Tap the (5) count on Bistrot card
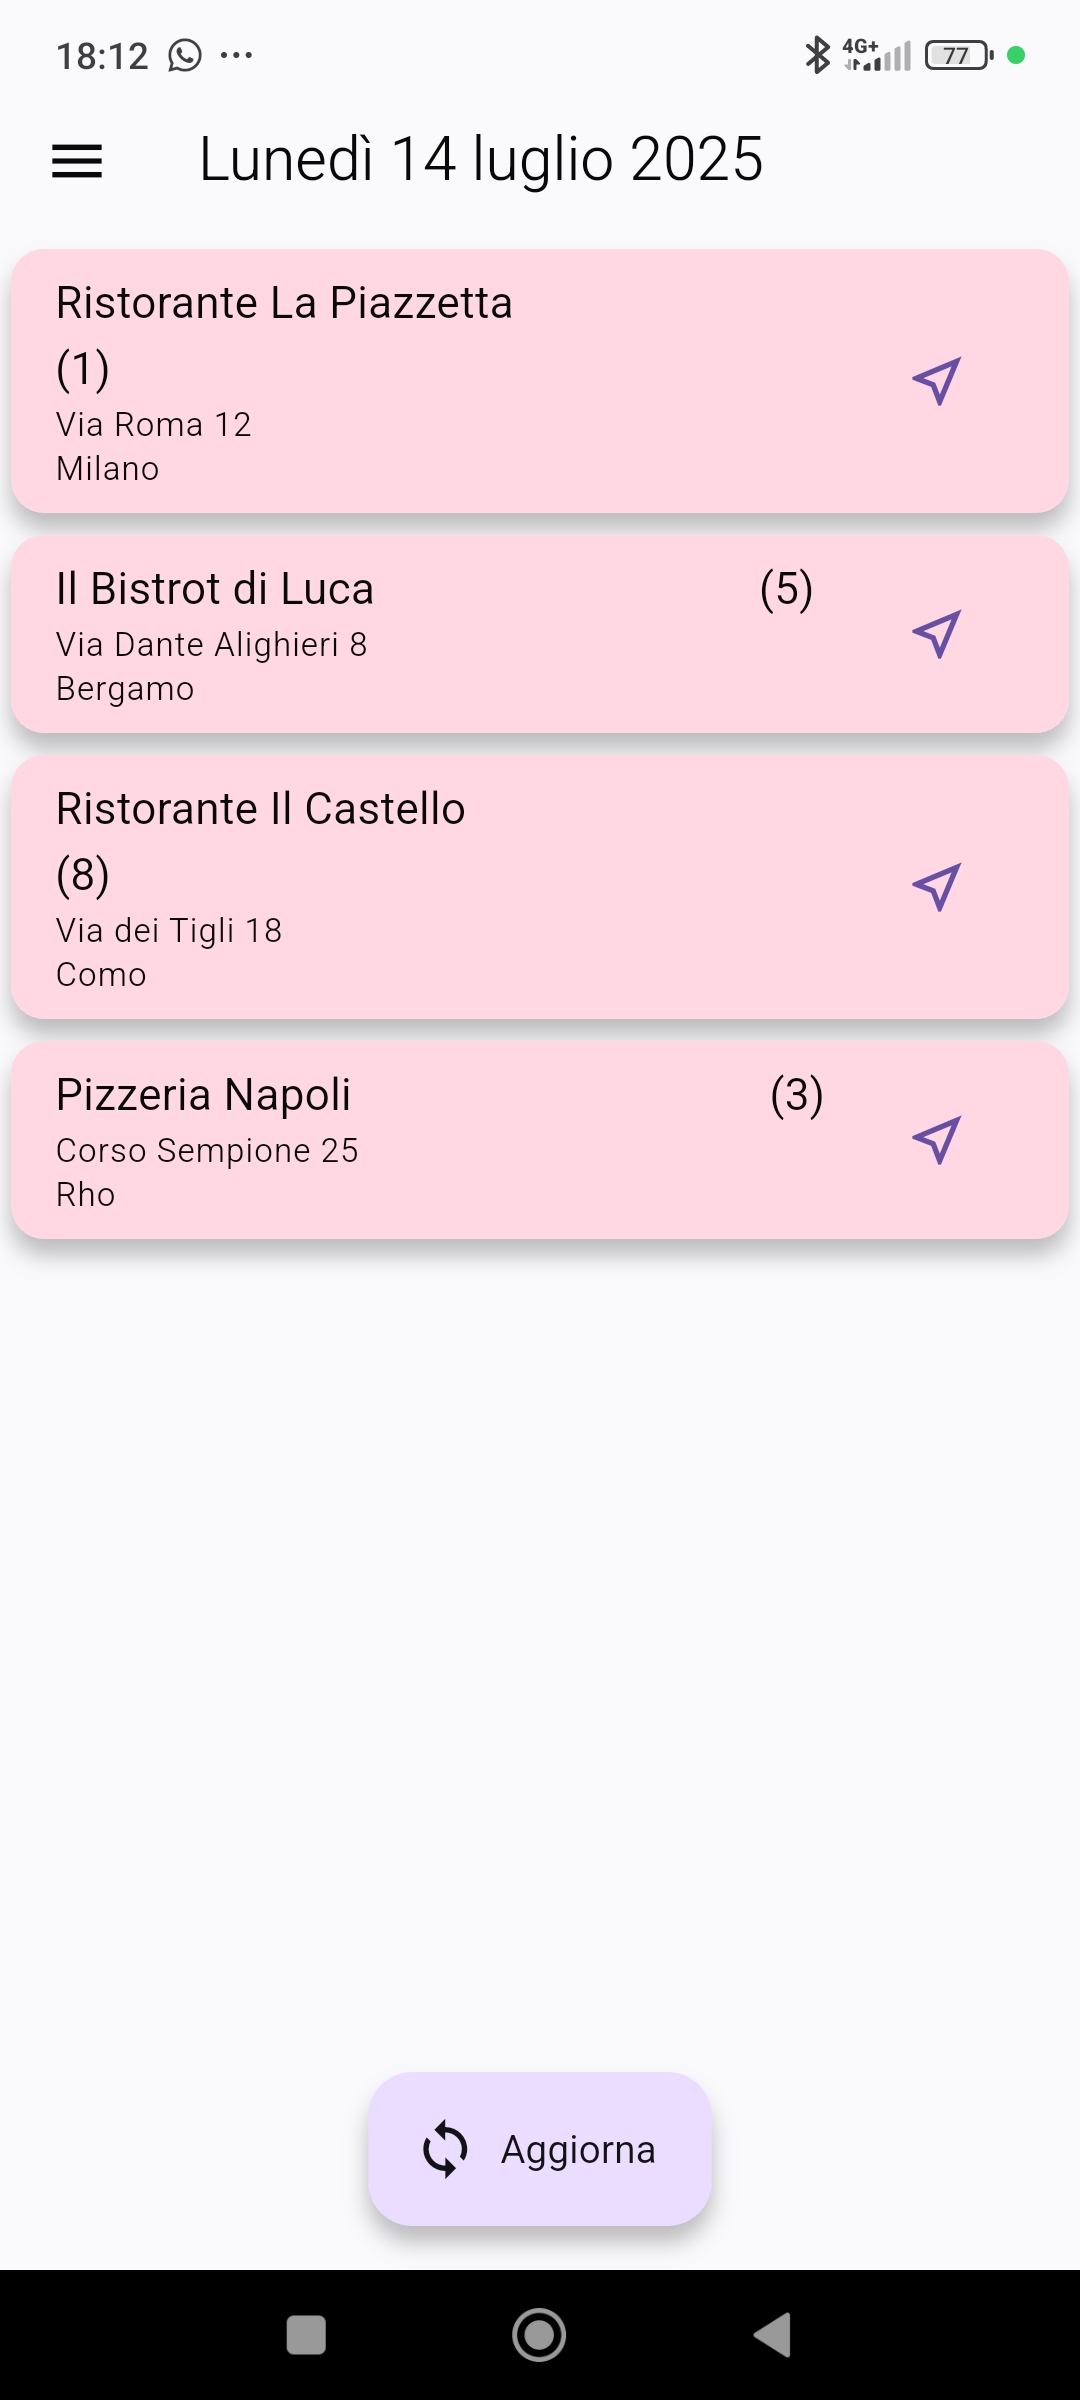This screenshot has width=1080, height=2400. pyautogui.click(x=786, y=590)
